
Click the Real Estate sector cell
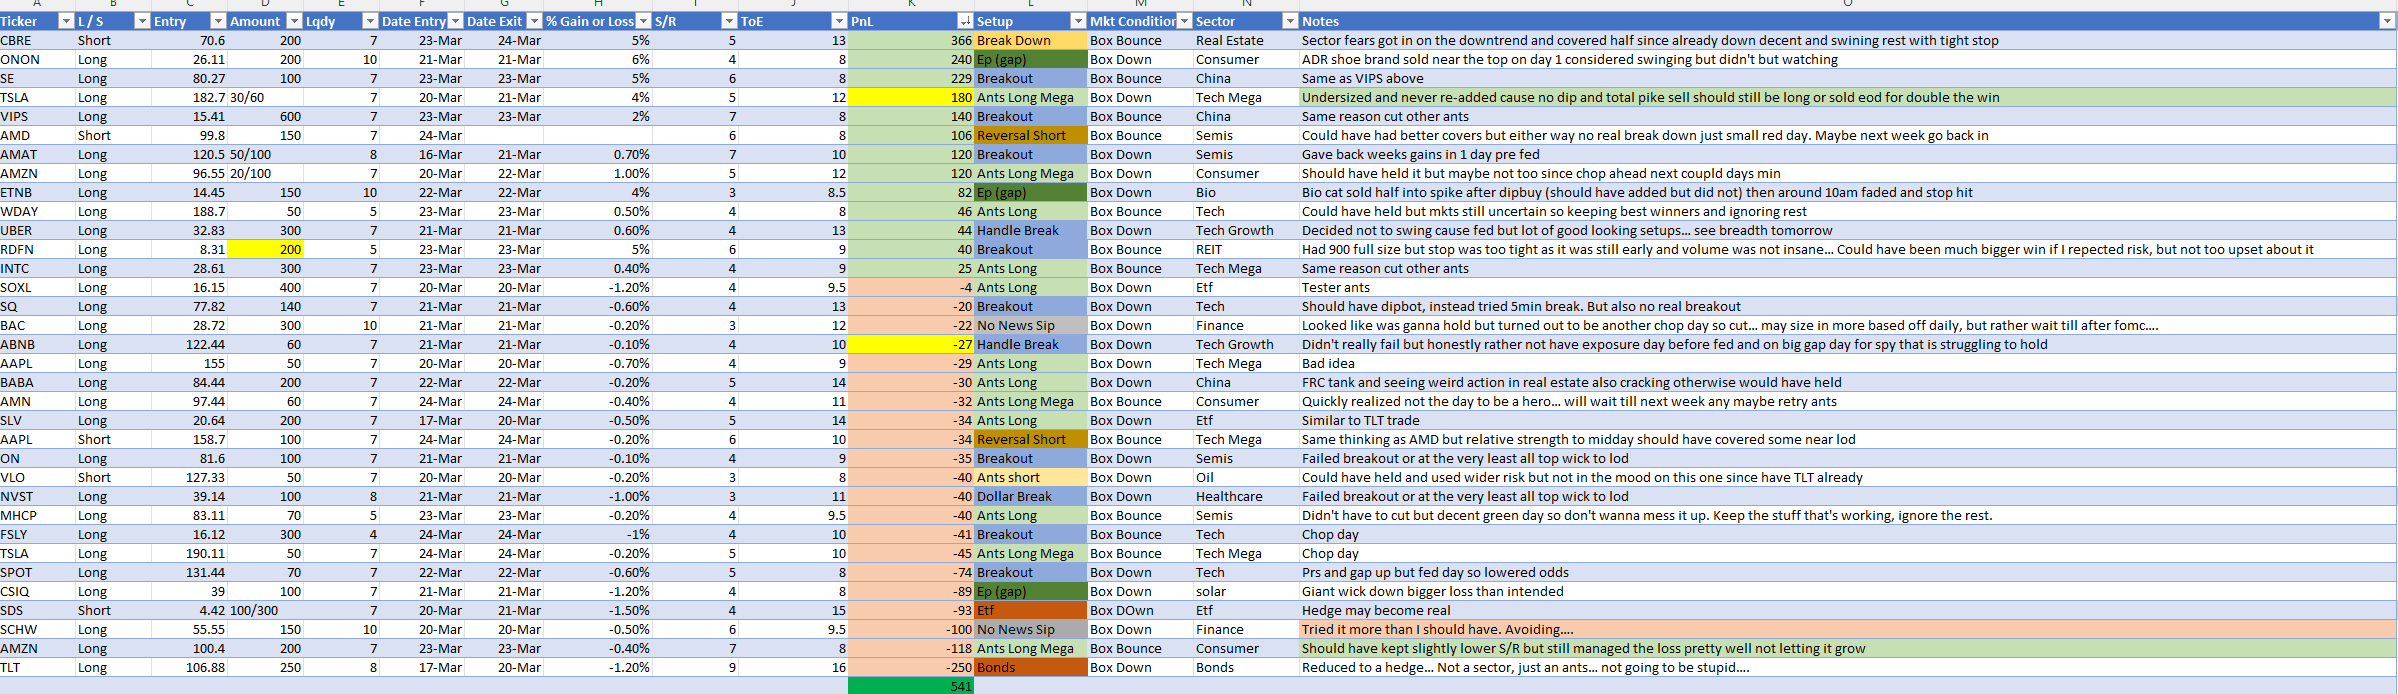pos(1246,40)
